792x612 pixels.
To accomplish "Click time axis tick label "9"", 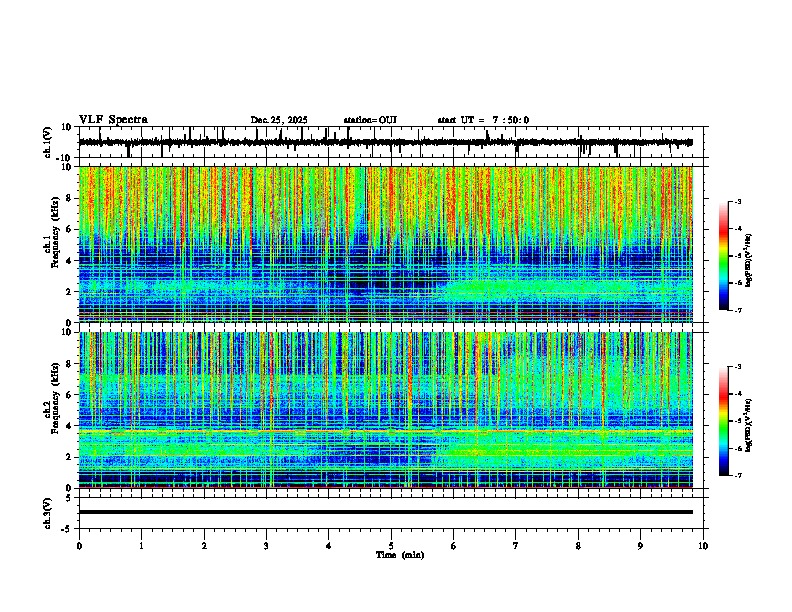I will point(640,546).
